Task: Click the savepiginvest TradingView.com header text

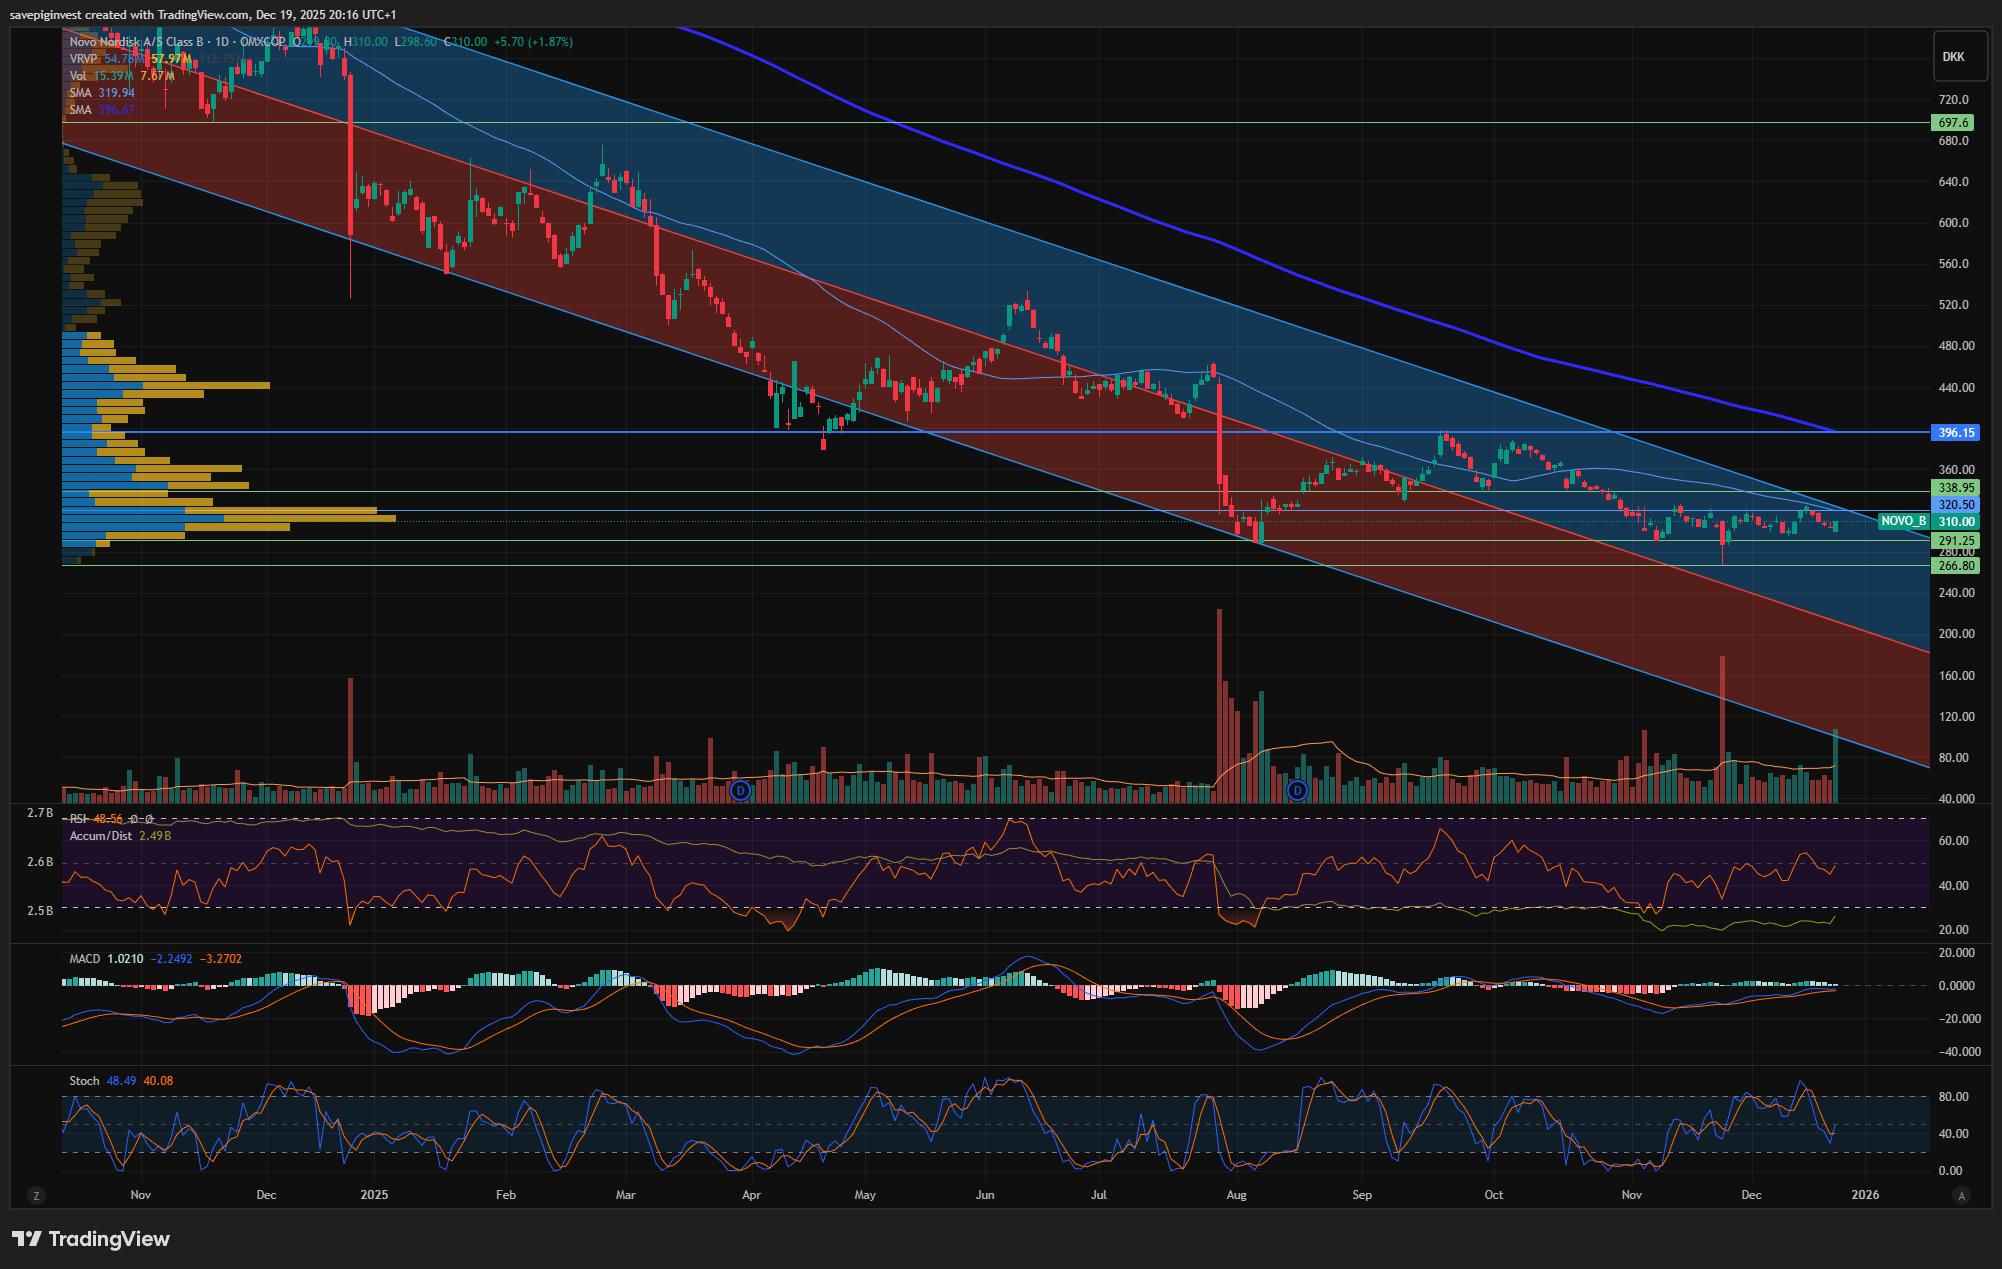Action: tap(202, 14)
